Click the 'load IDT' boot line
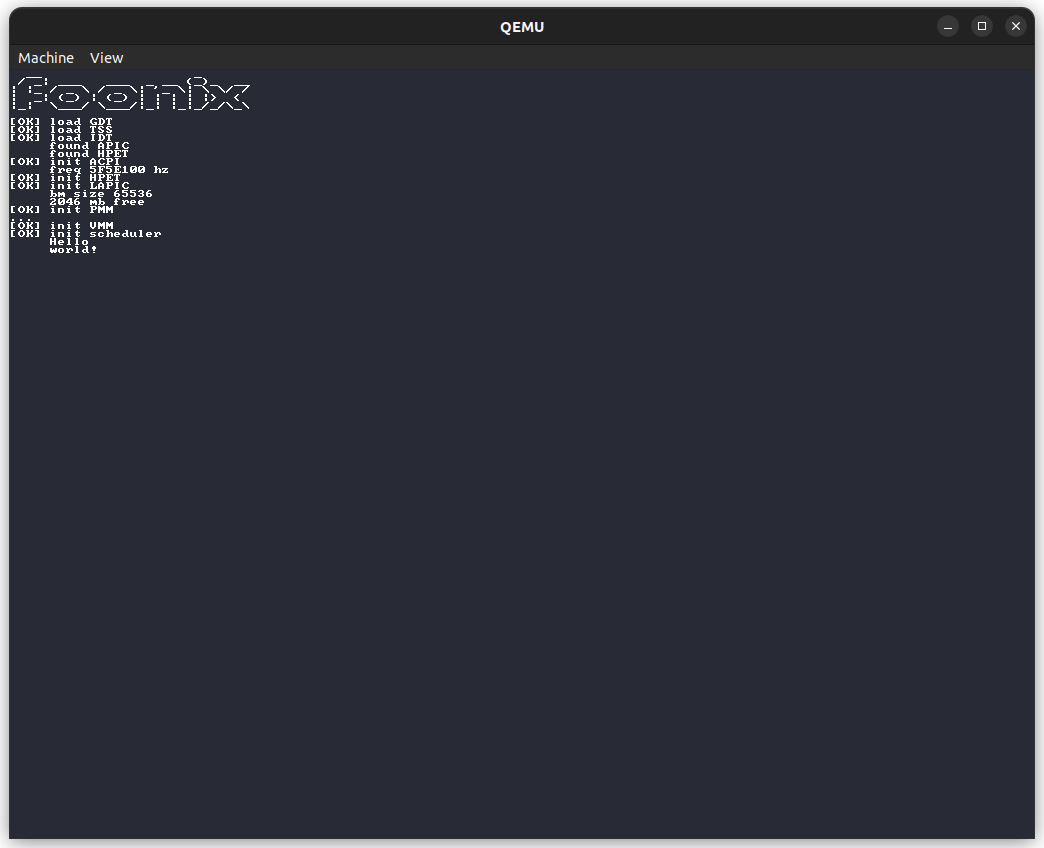Screen dimensions: 1044x848 coord(81,138)
